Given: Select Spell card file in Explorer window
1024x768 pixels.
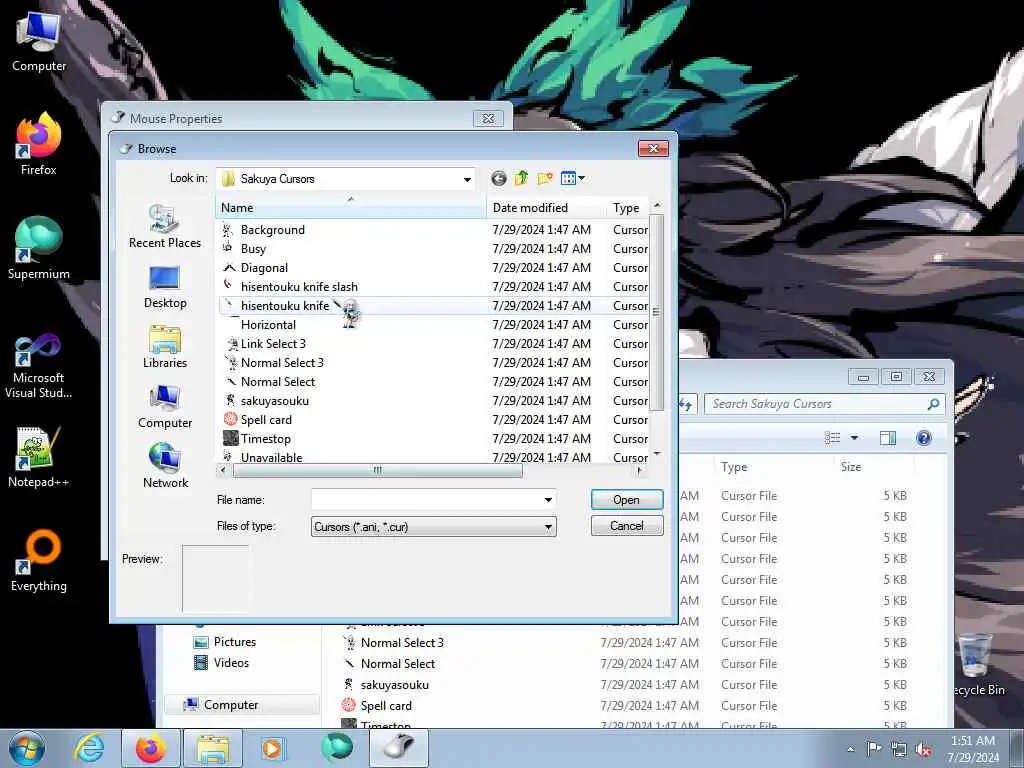Looking at the screenshot, I should tap(626, 706).
